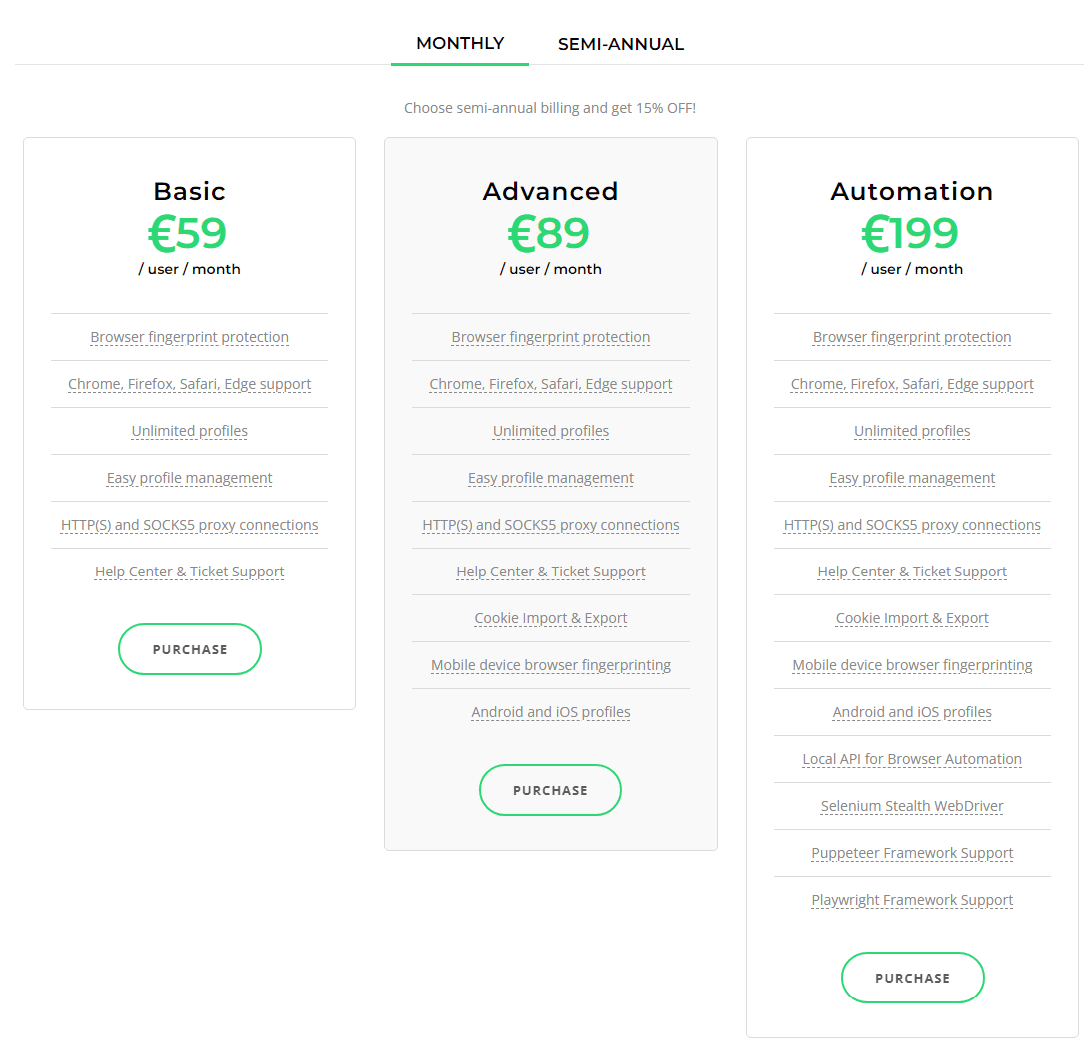Click the semi-annual 15% OFF promotional text
The width and height of the screenshot is (1084, 1046).
550,108
